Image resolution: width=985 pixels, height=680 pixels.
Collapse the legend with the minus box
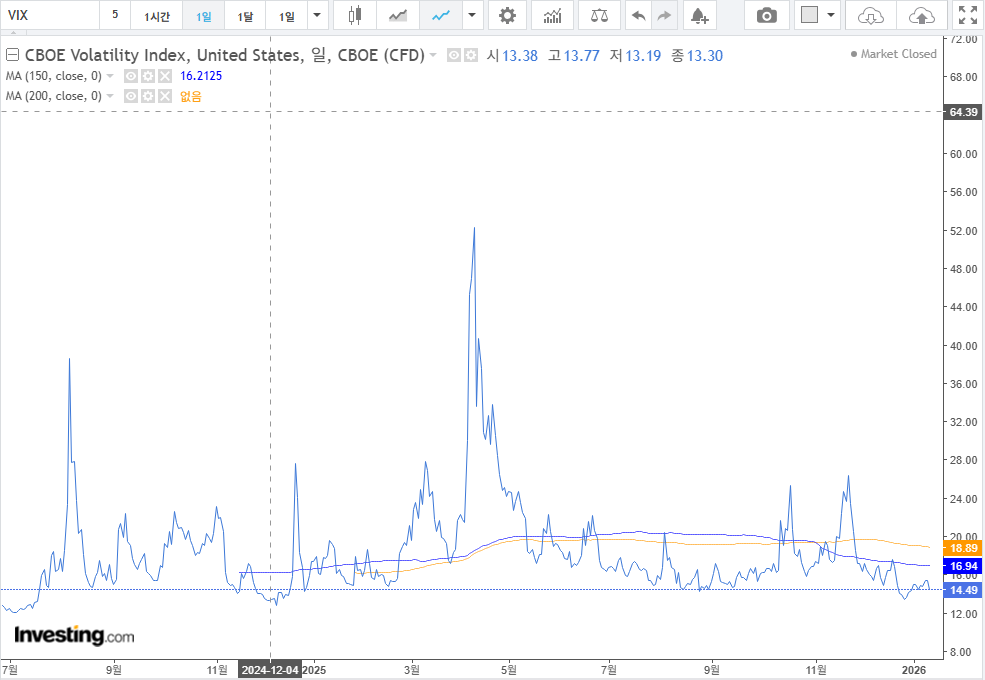12,55
